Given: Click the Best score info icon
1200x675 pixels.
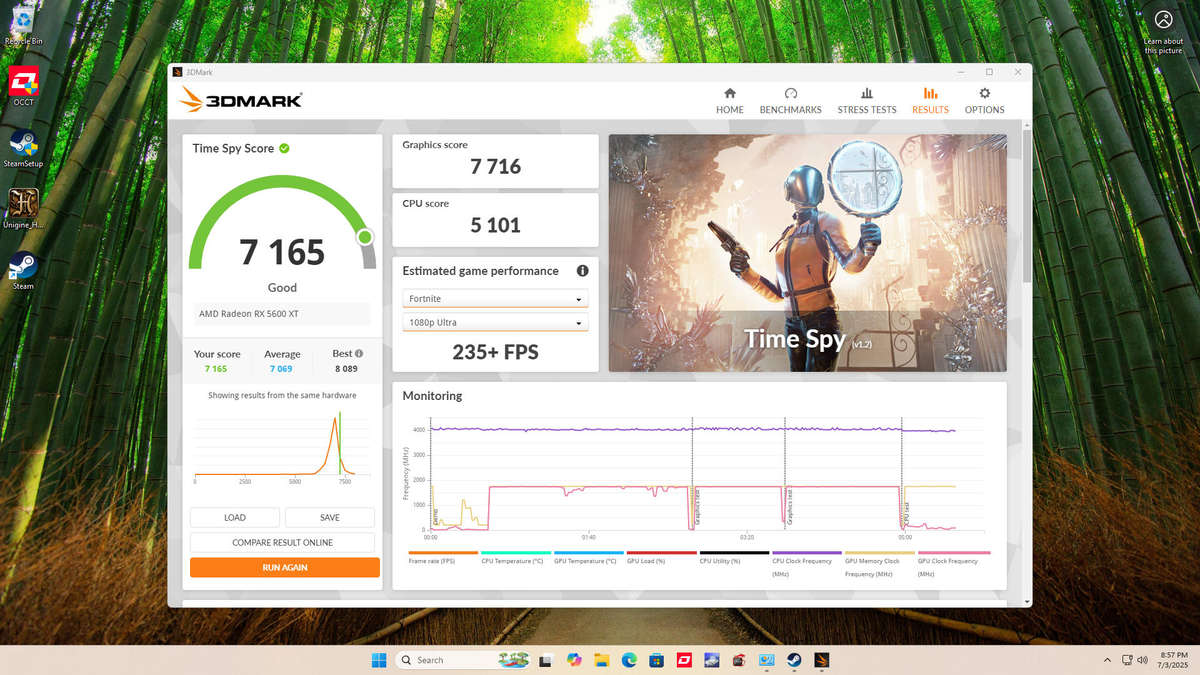Looking at the screenshot, I should pos(361,352).
